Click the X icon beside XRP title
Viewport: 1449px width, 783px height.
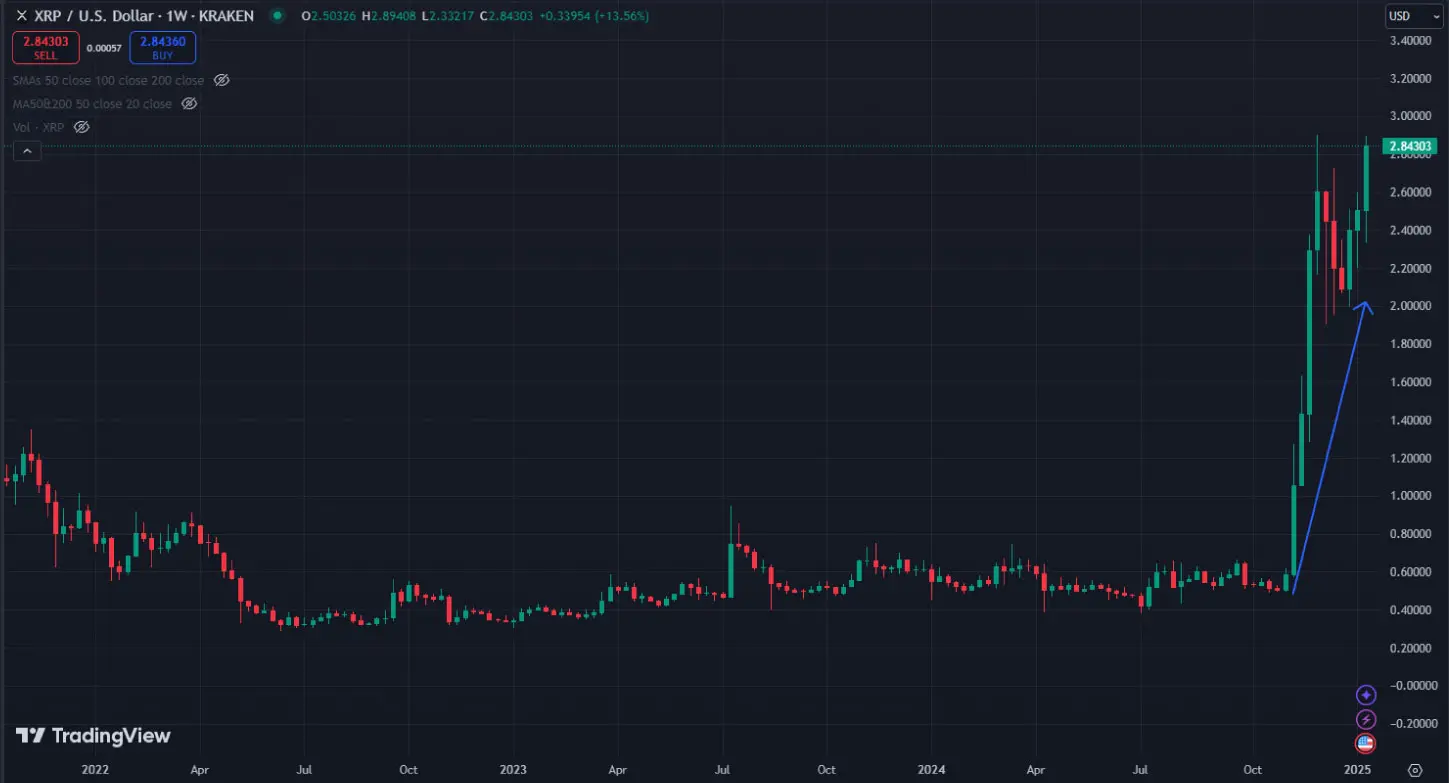click(x=21, y=16)
